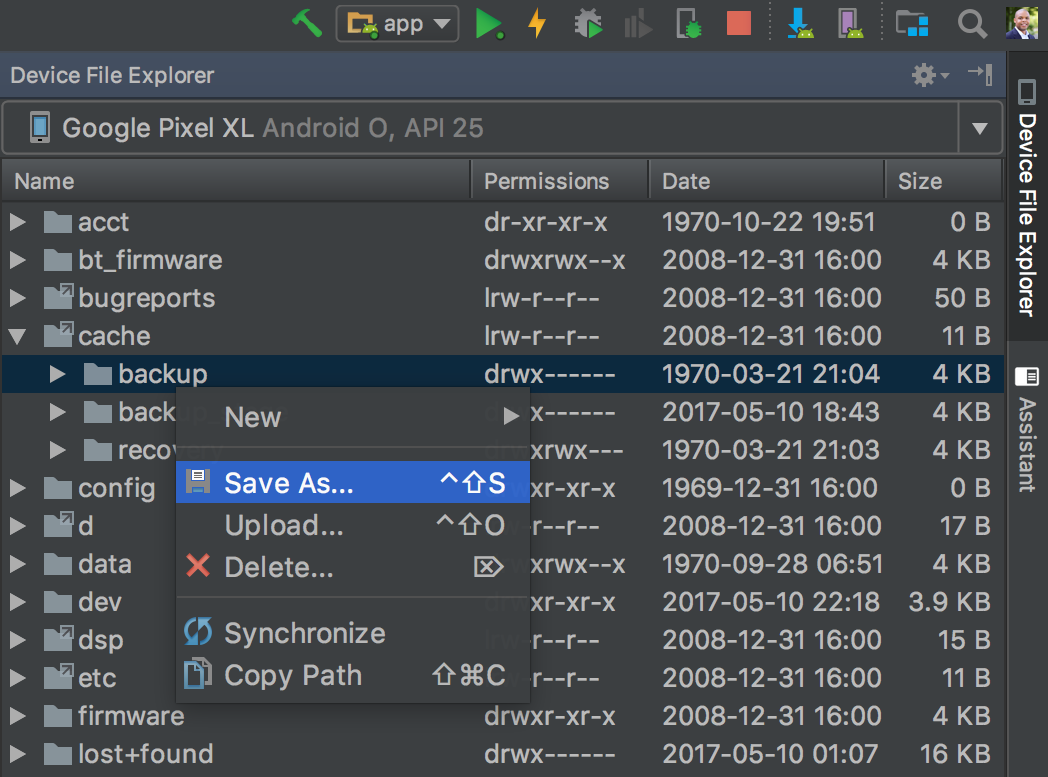The width and height of the screenshot is (1048, 777).
Task: Start debugging with the bug icon
Action: click(x=588, y=23)
